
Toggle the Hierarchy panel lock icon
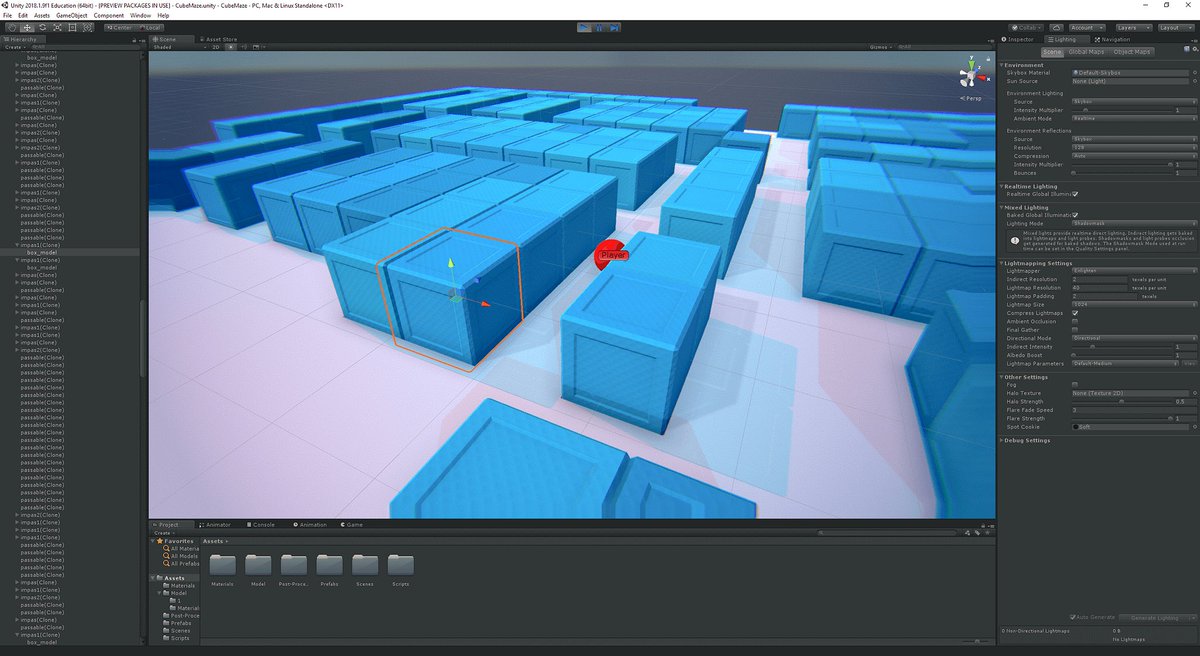coord(136,39)
